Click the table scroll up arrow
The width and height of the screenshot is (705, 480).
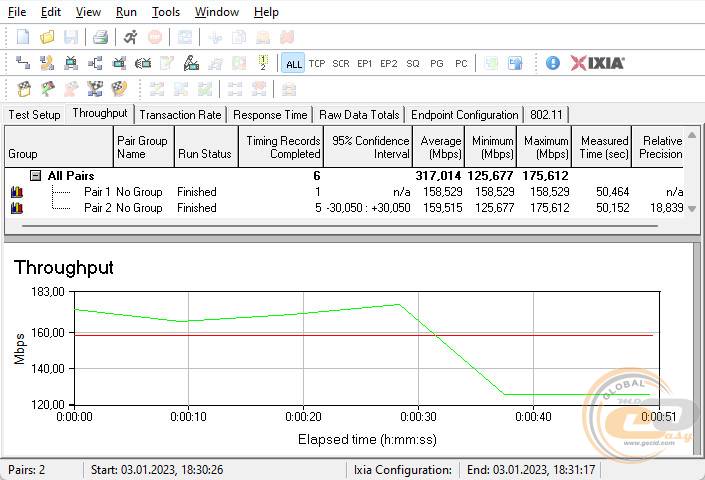(692, 135)
